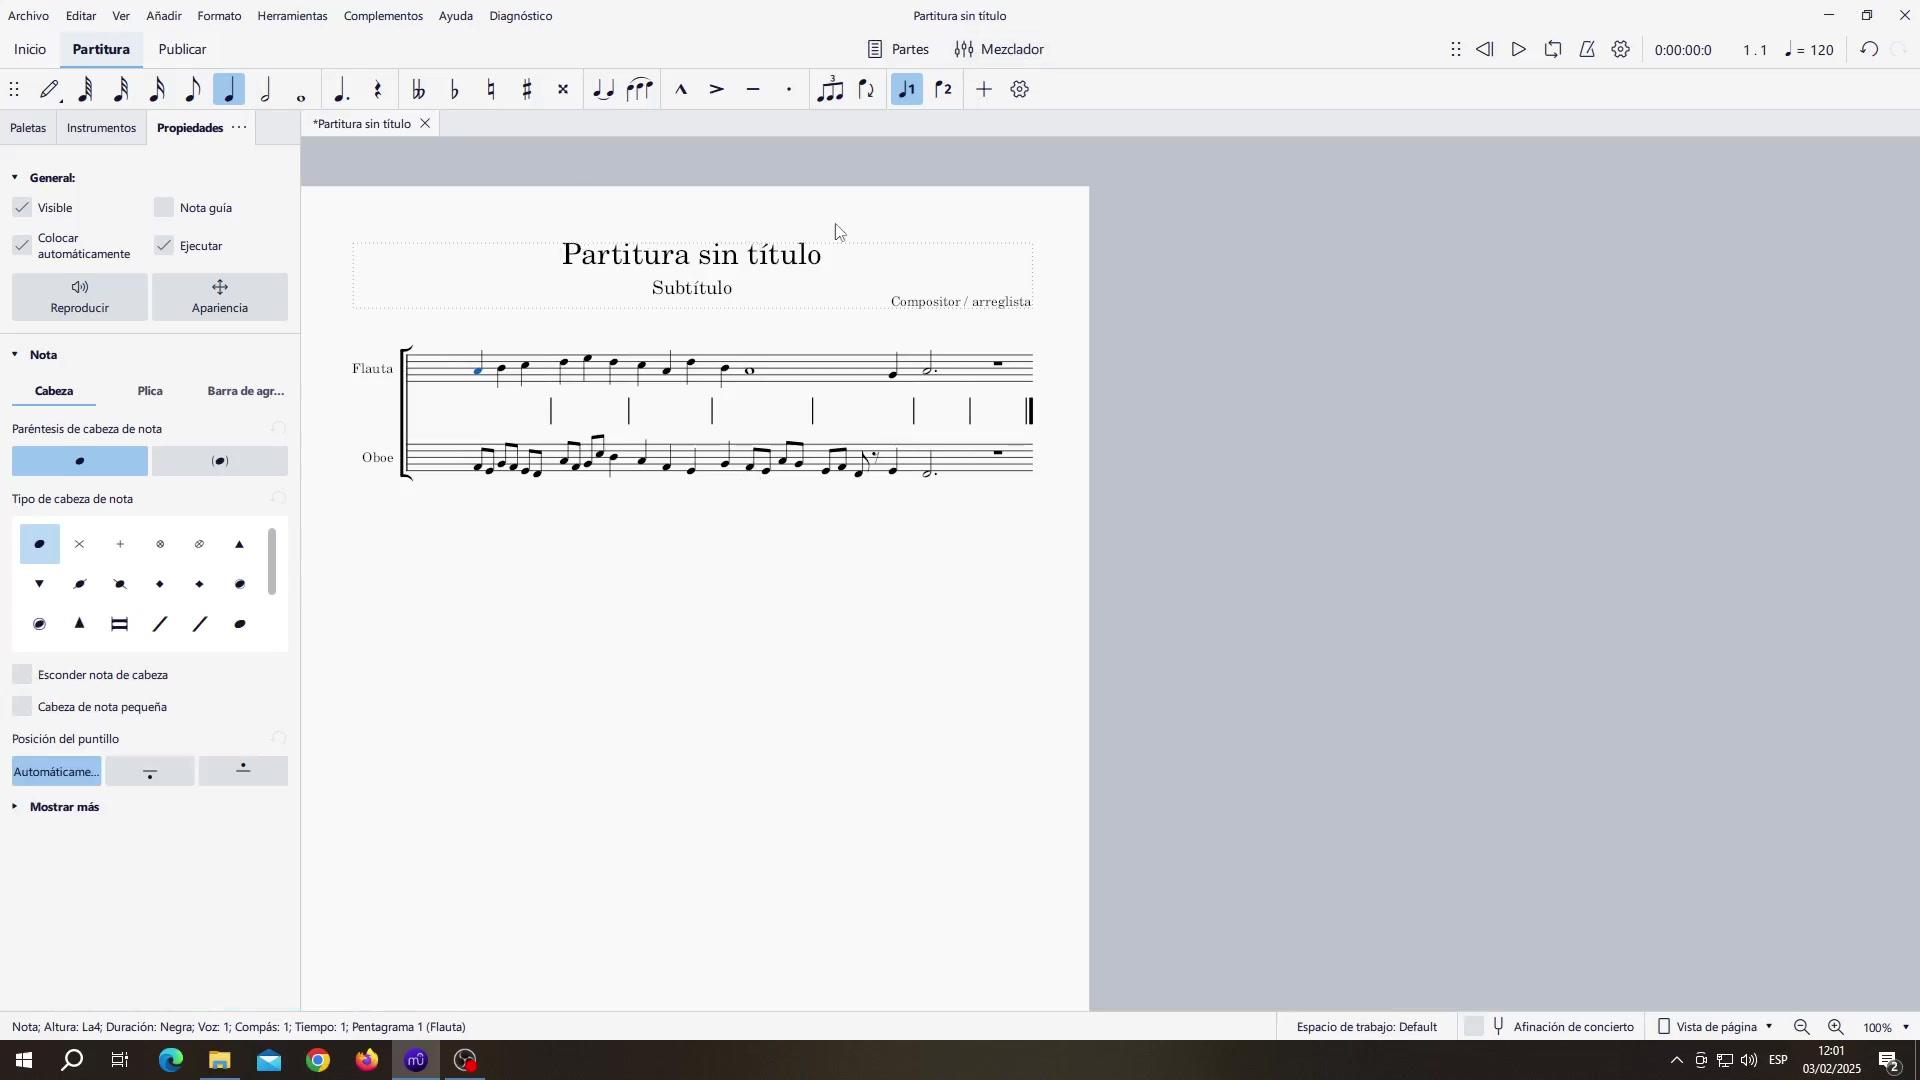This screenshot has width=1920, height=1080.
Task: Toggle the metronome icon
Action: (1587, 49)
